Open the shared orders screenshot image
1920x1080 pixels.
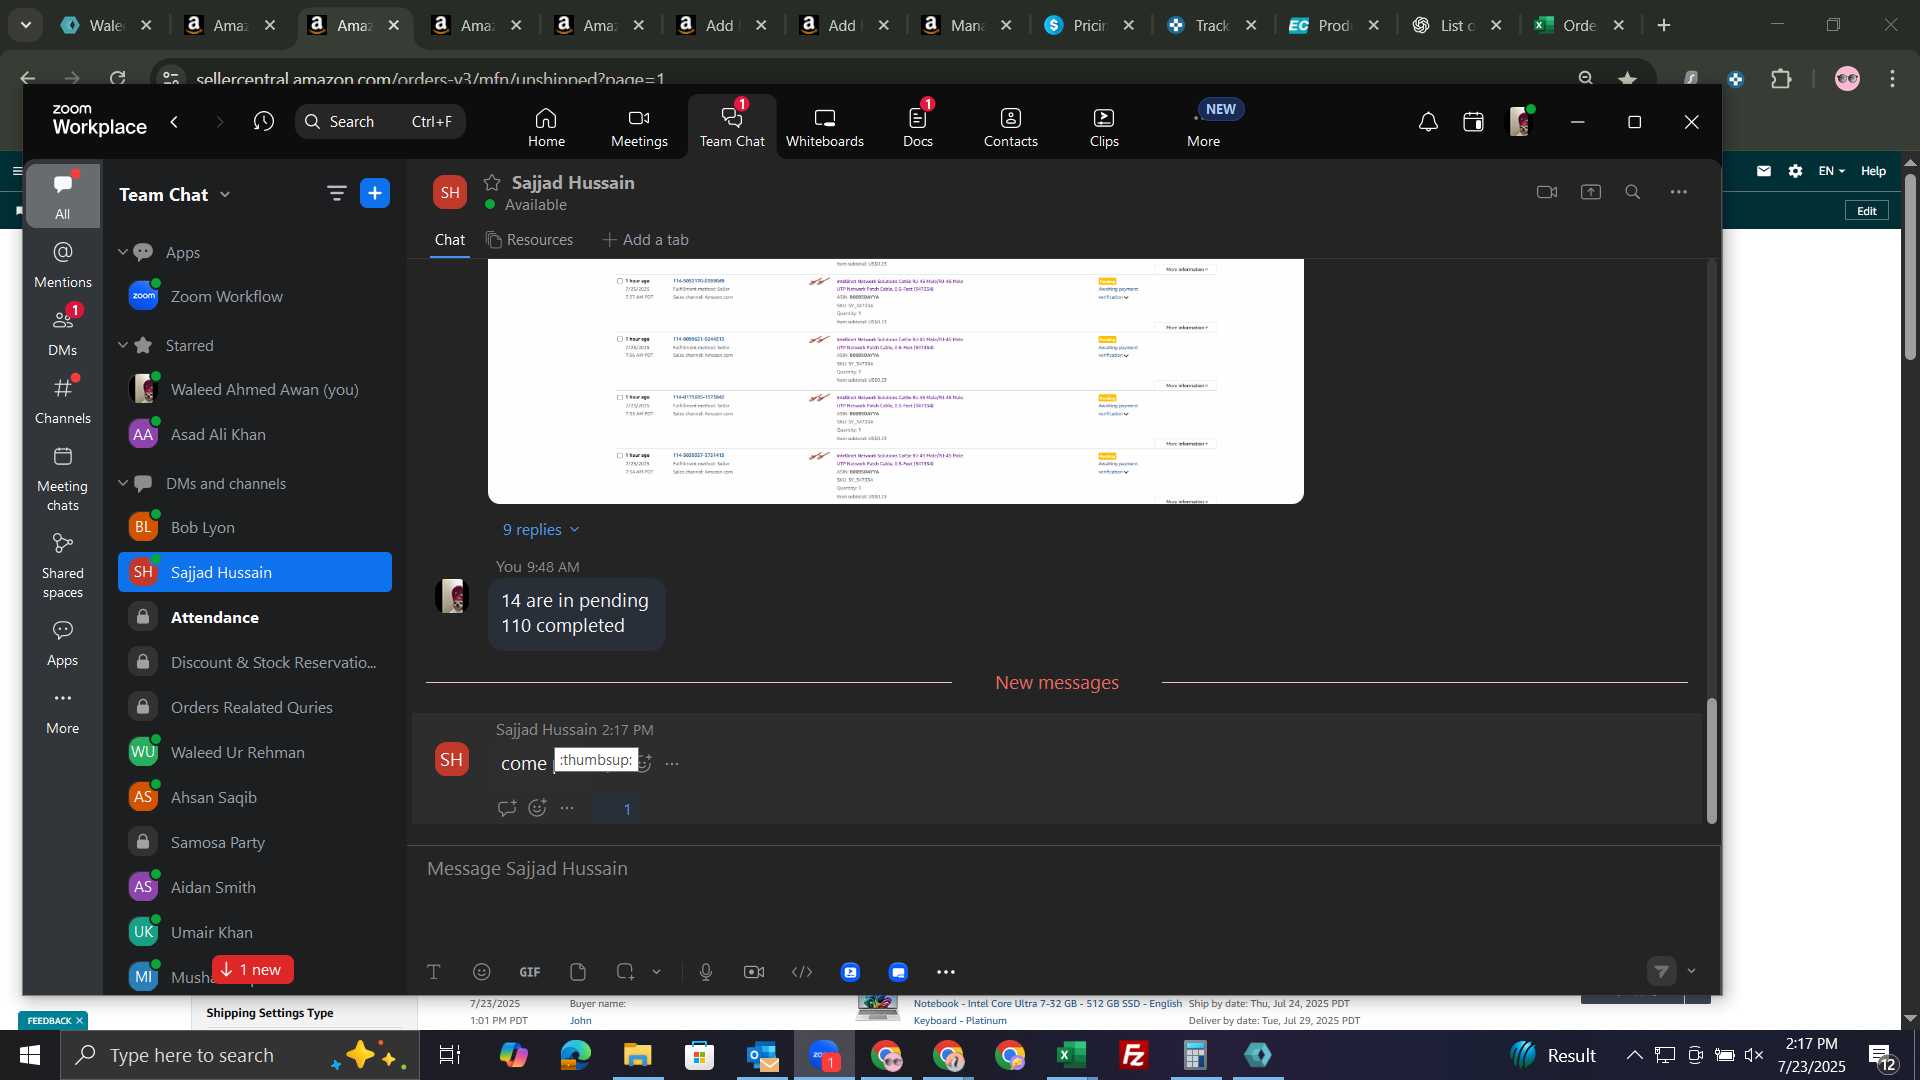(x=895, y=380)
